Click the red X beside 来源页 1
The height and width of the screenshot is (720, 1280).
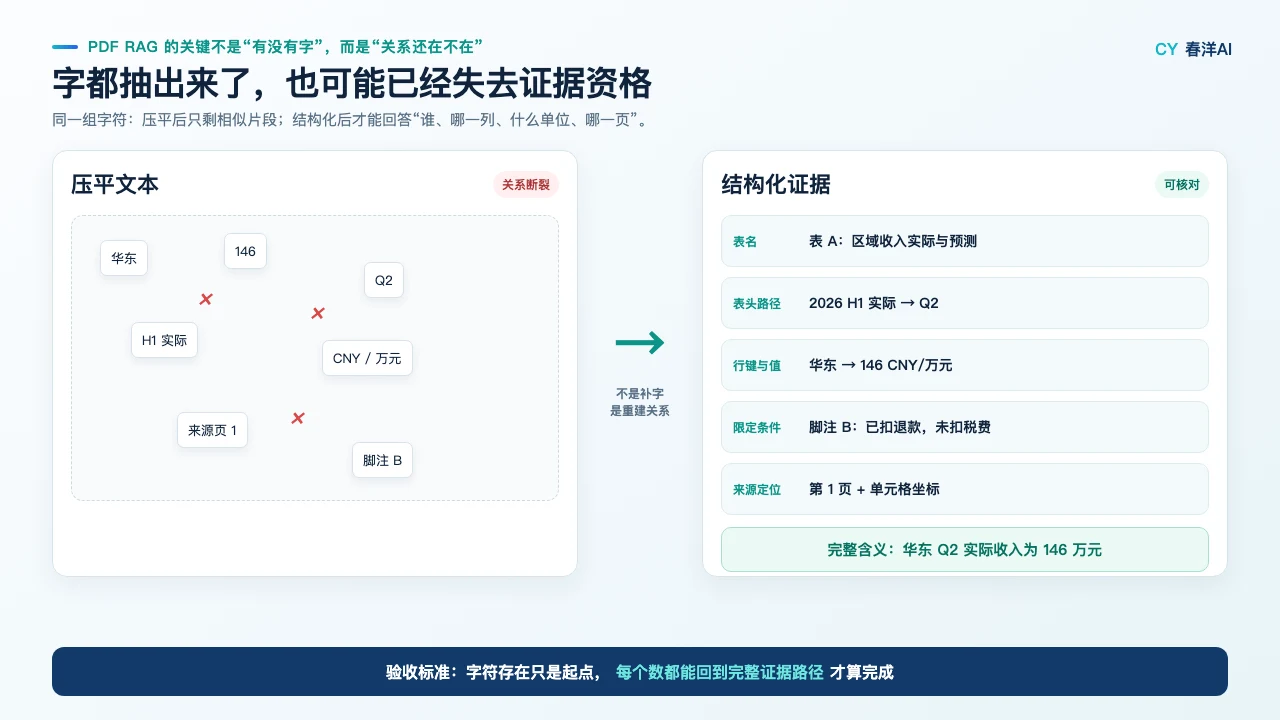298,418
